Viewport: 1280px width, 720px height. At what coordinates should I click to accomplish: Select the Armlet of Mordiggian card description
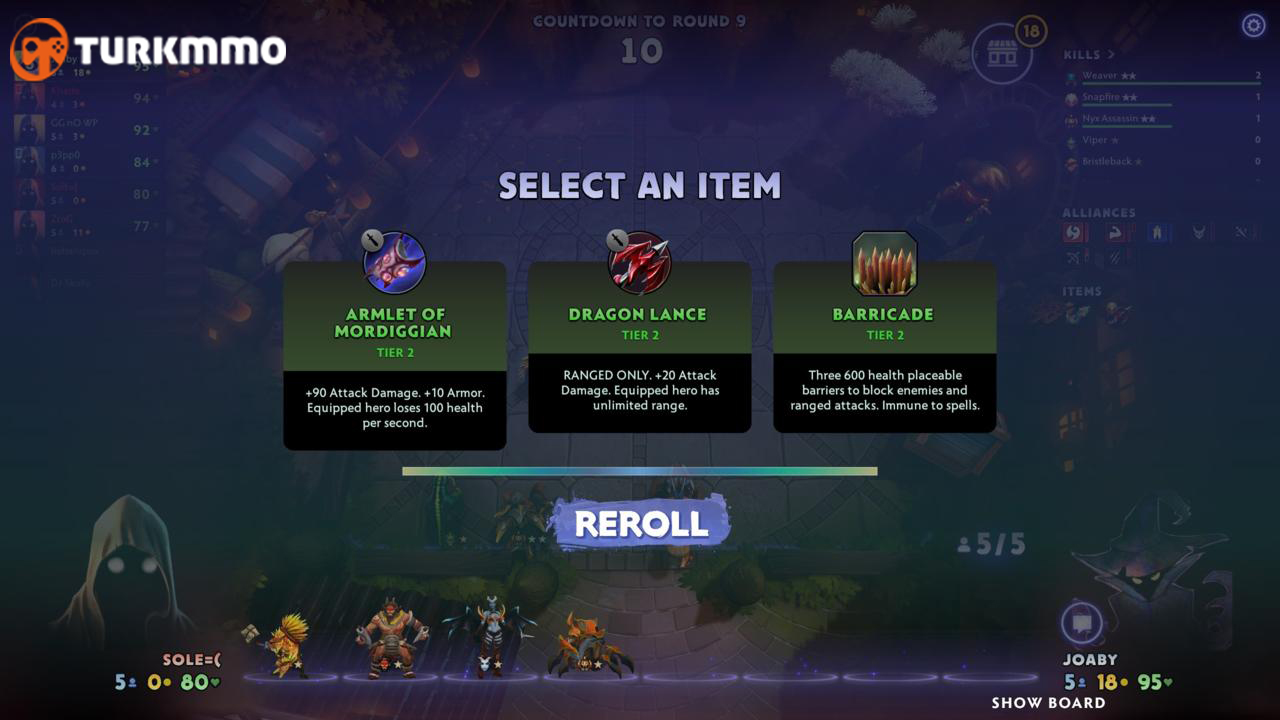395,408
